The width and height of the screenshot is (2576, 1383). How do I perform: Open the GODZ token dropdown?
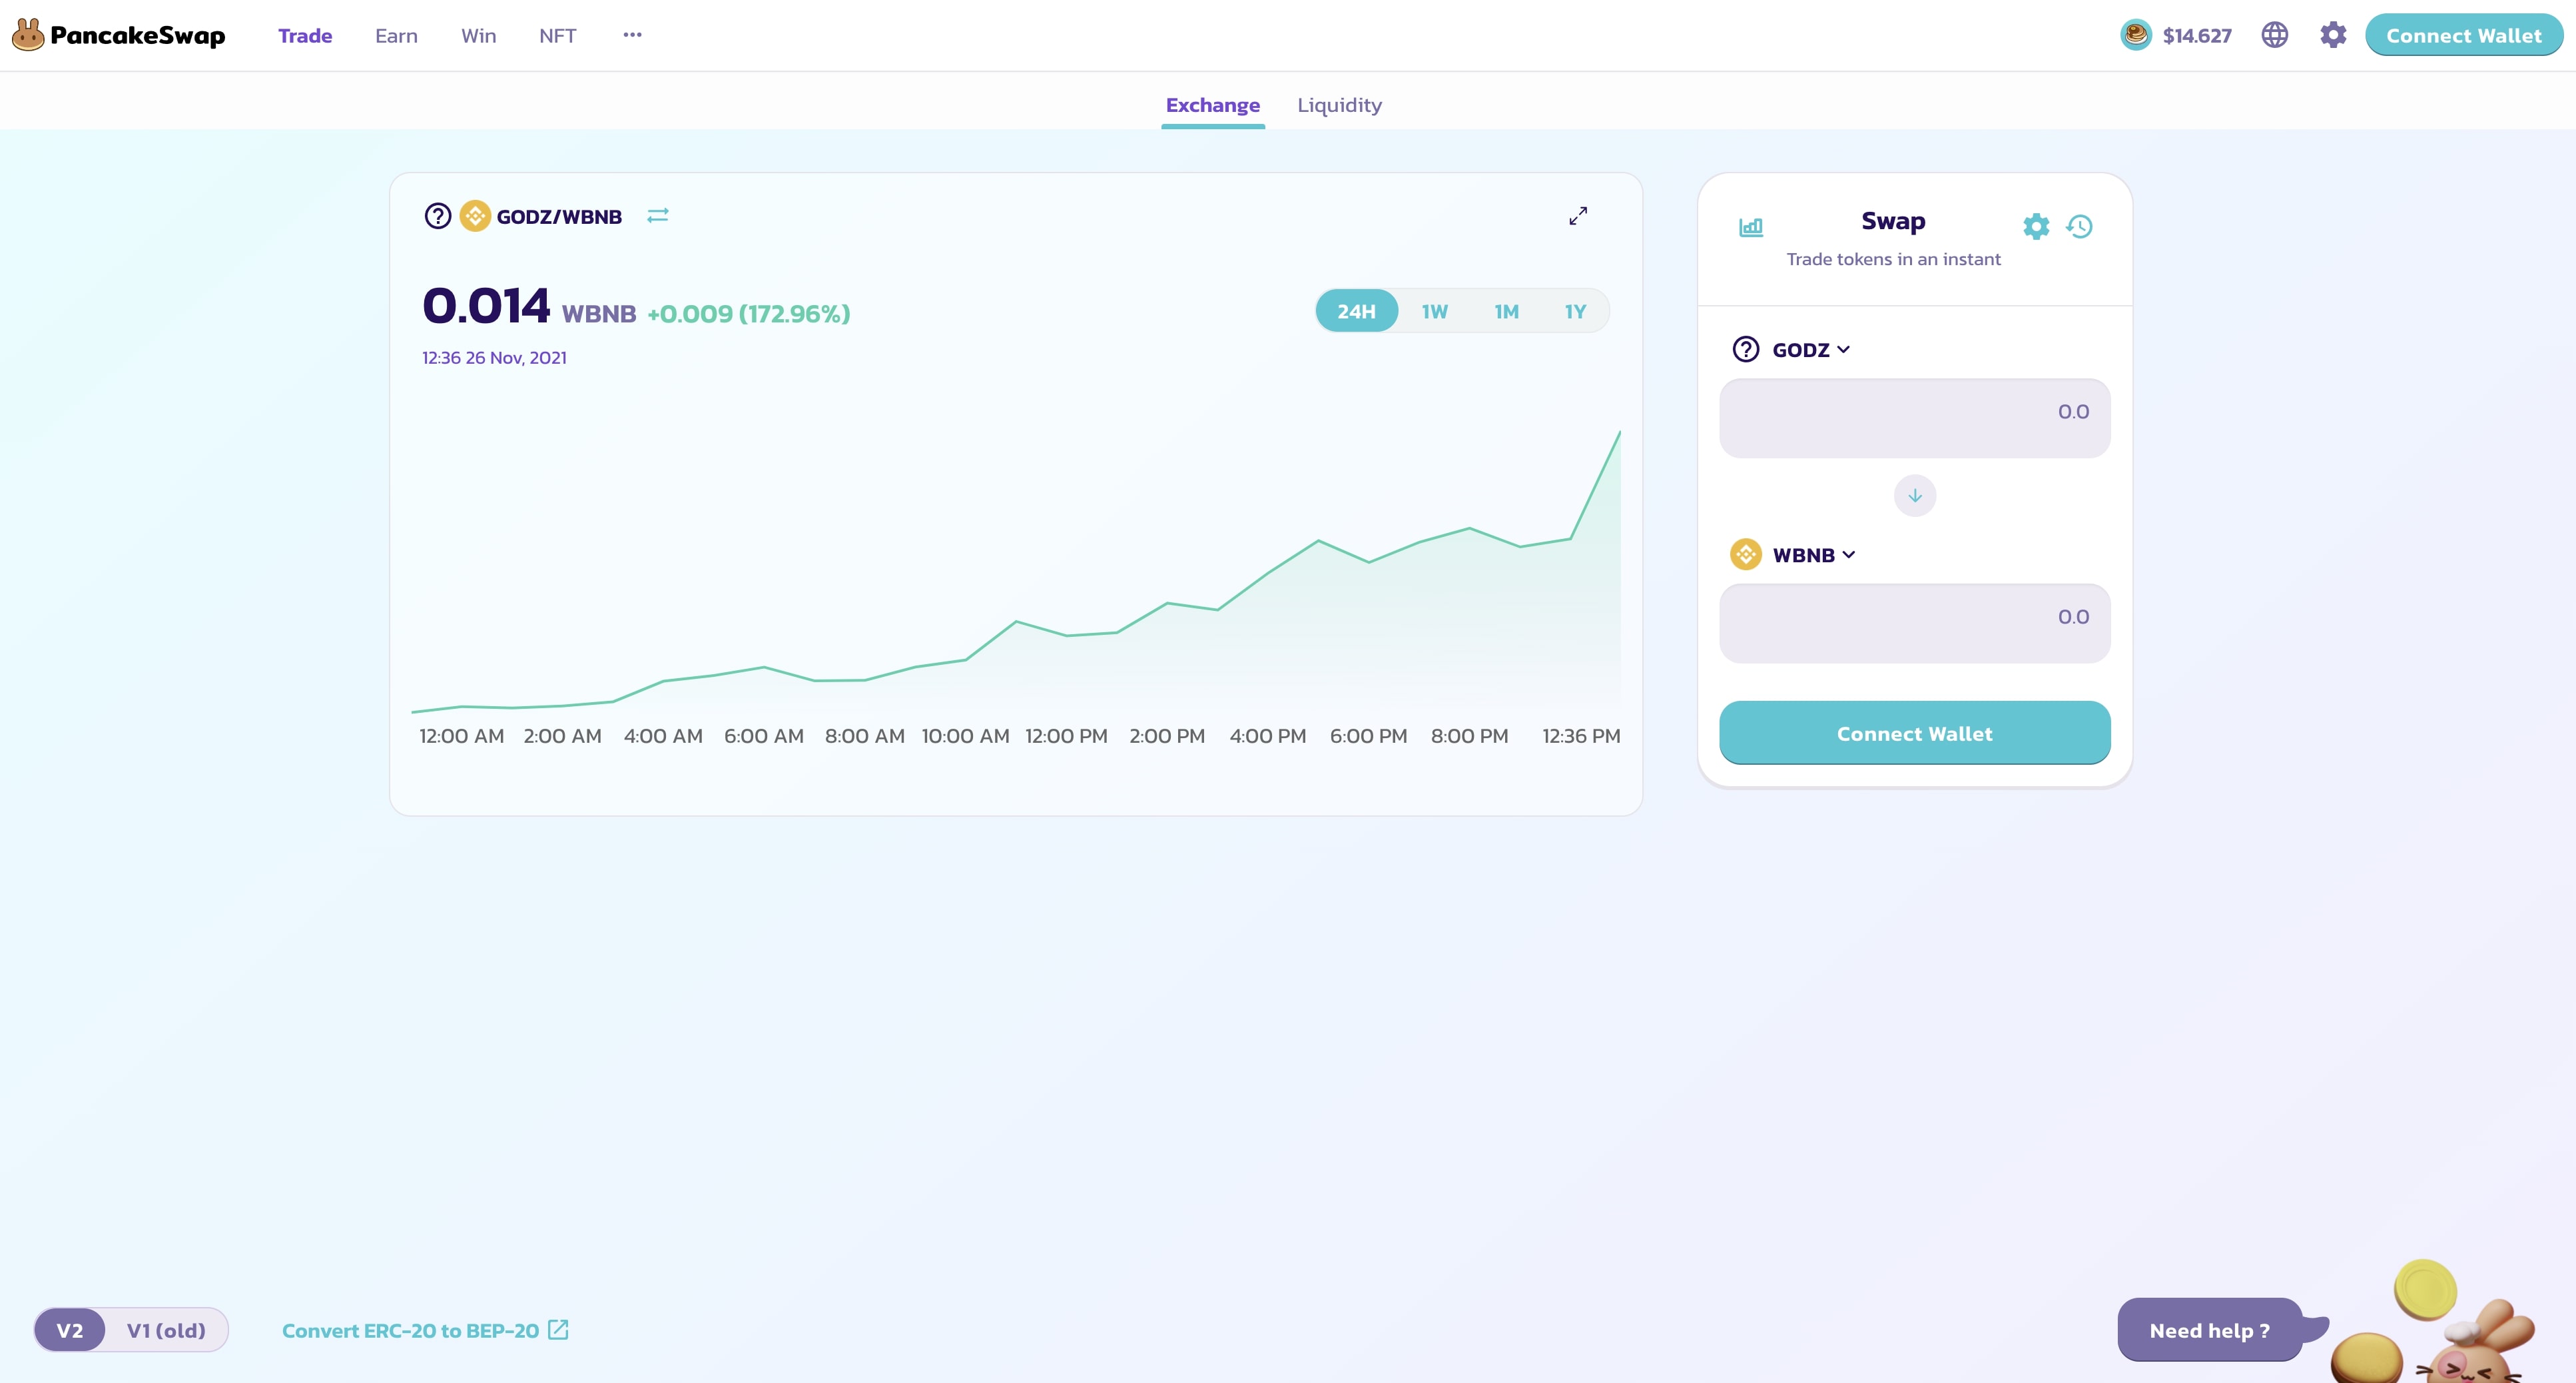point(1809,350)
